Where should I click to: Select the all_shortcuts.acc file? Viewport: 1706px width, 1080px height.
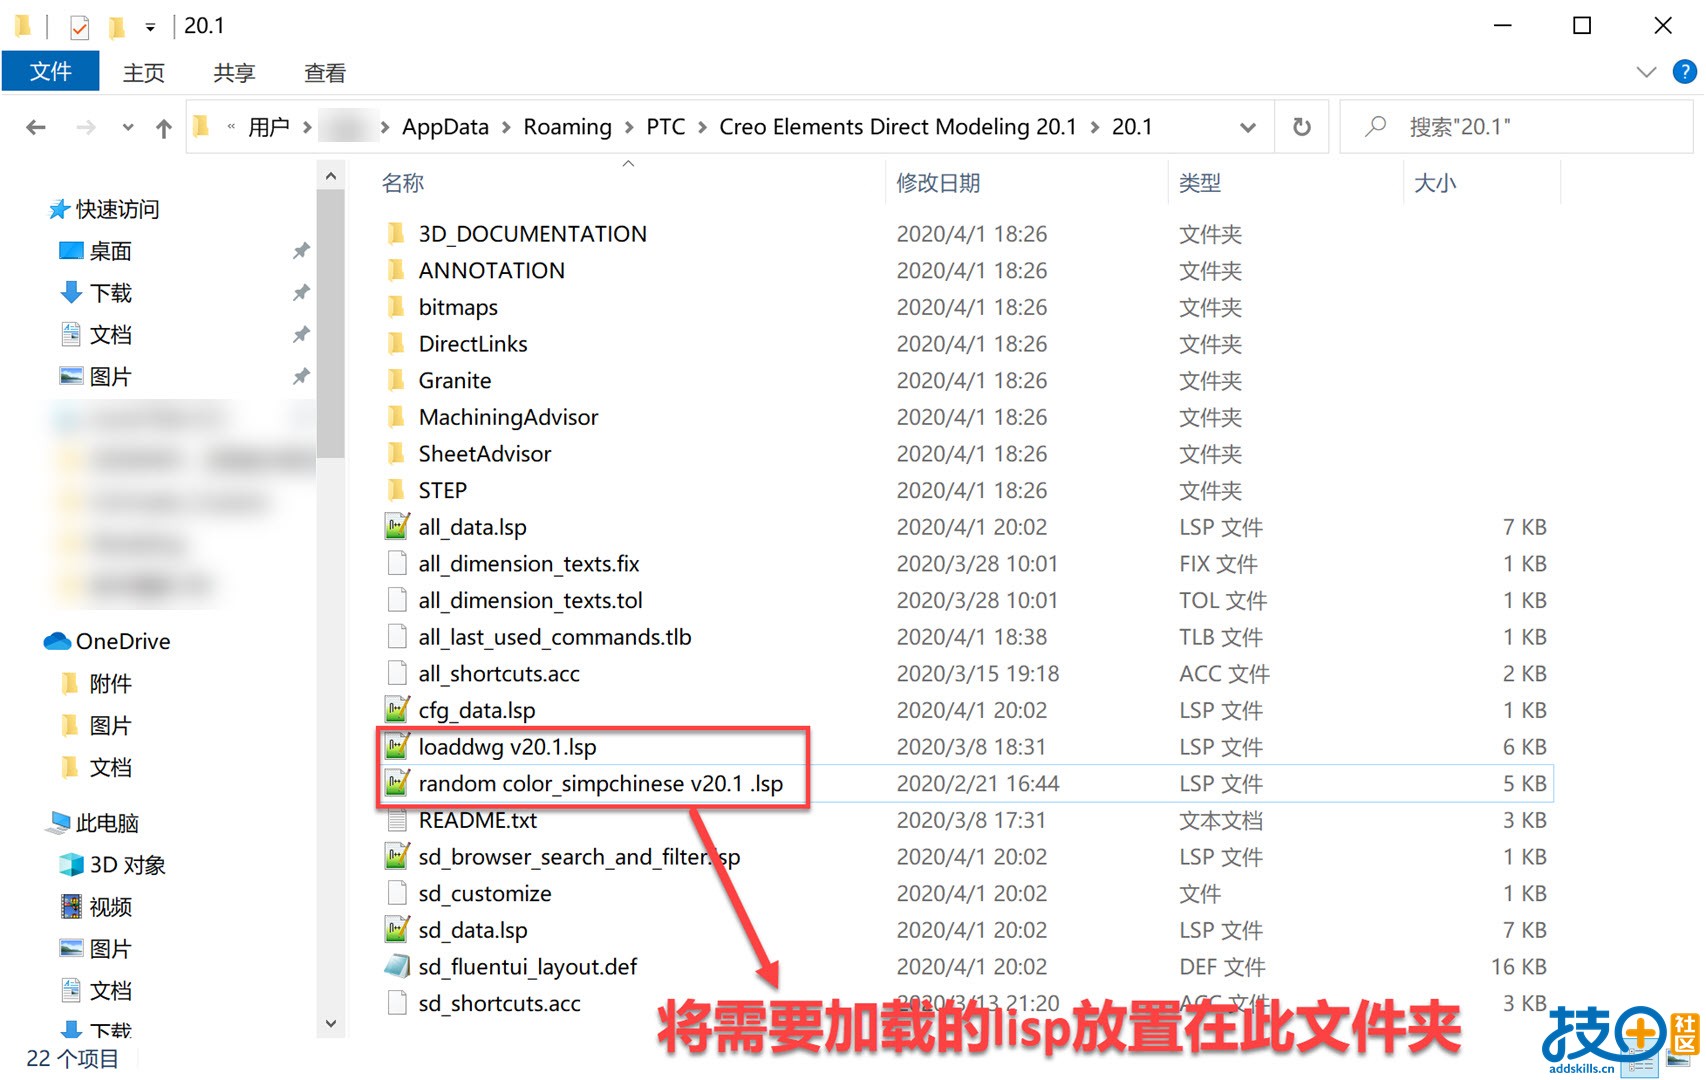click(x=499, y=674)
